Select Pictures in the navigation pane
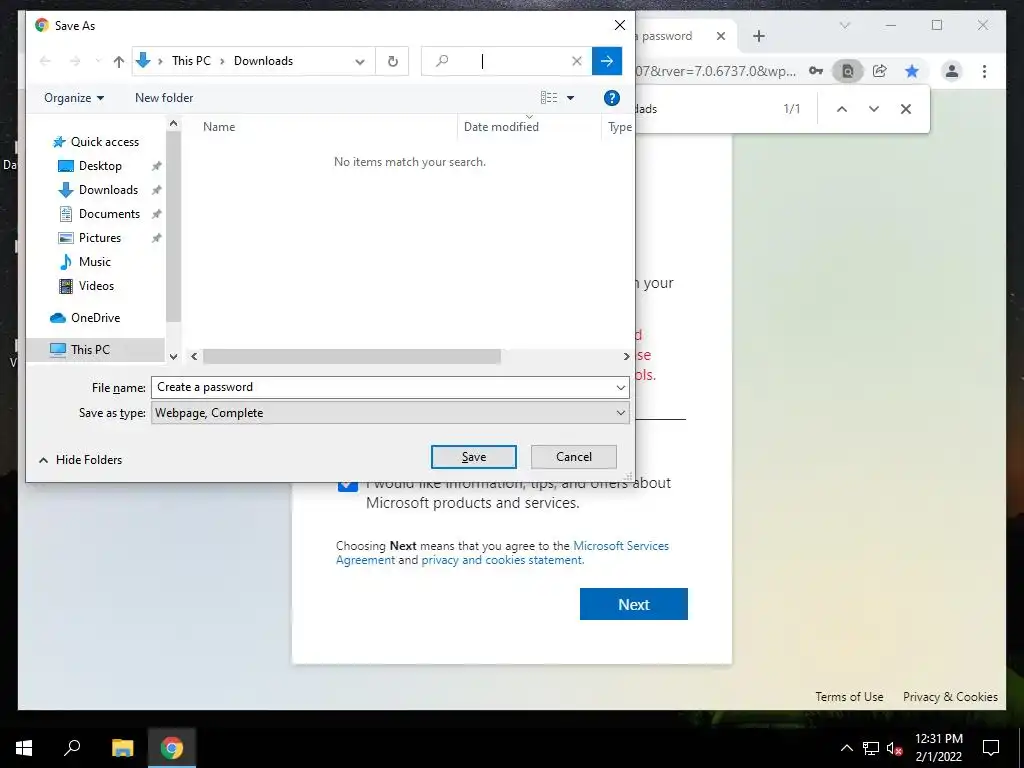 point(91,238)
